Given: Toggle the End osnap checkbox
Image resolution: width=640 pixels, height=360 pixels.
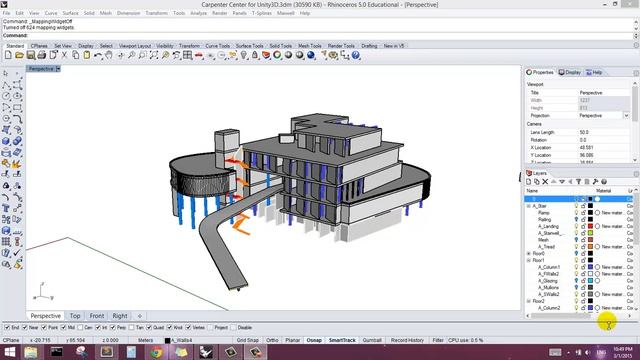Looking at the screenshot, I should coord(7,327).
